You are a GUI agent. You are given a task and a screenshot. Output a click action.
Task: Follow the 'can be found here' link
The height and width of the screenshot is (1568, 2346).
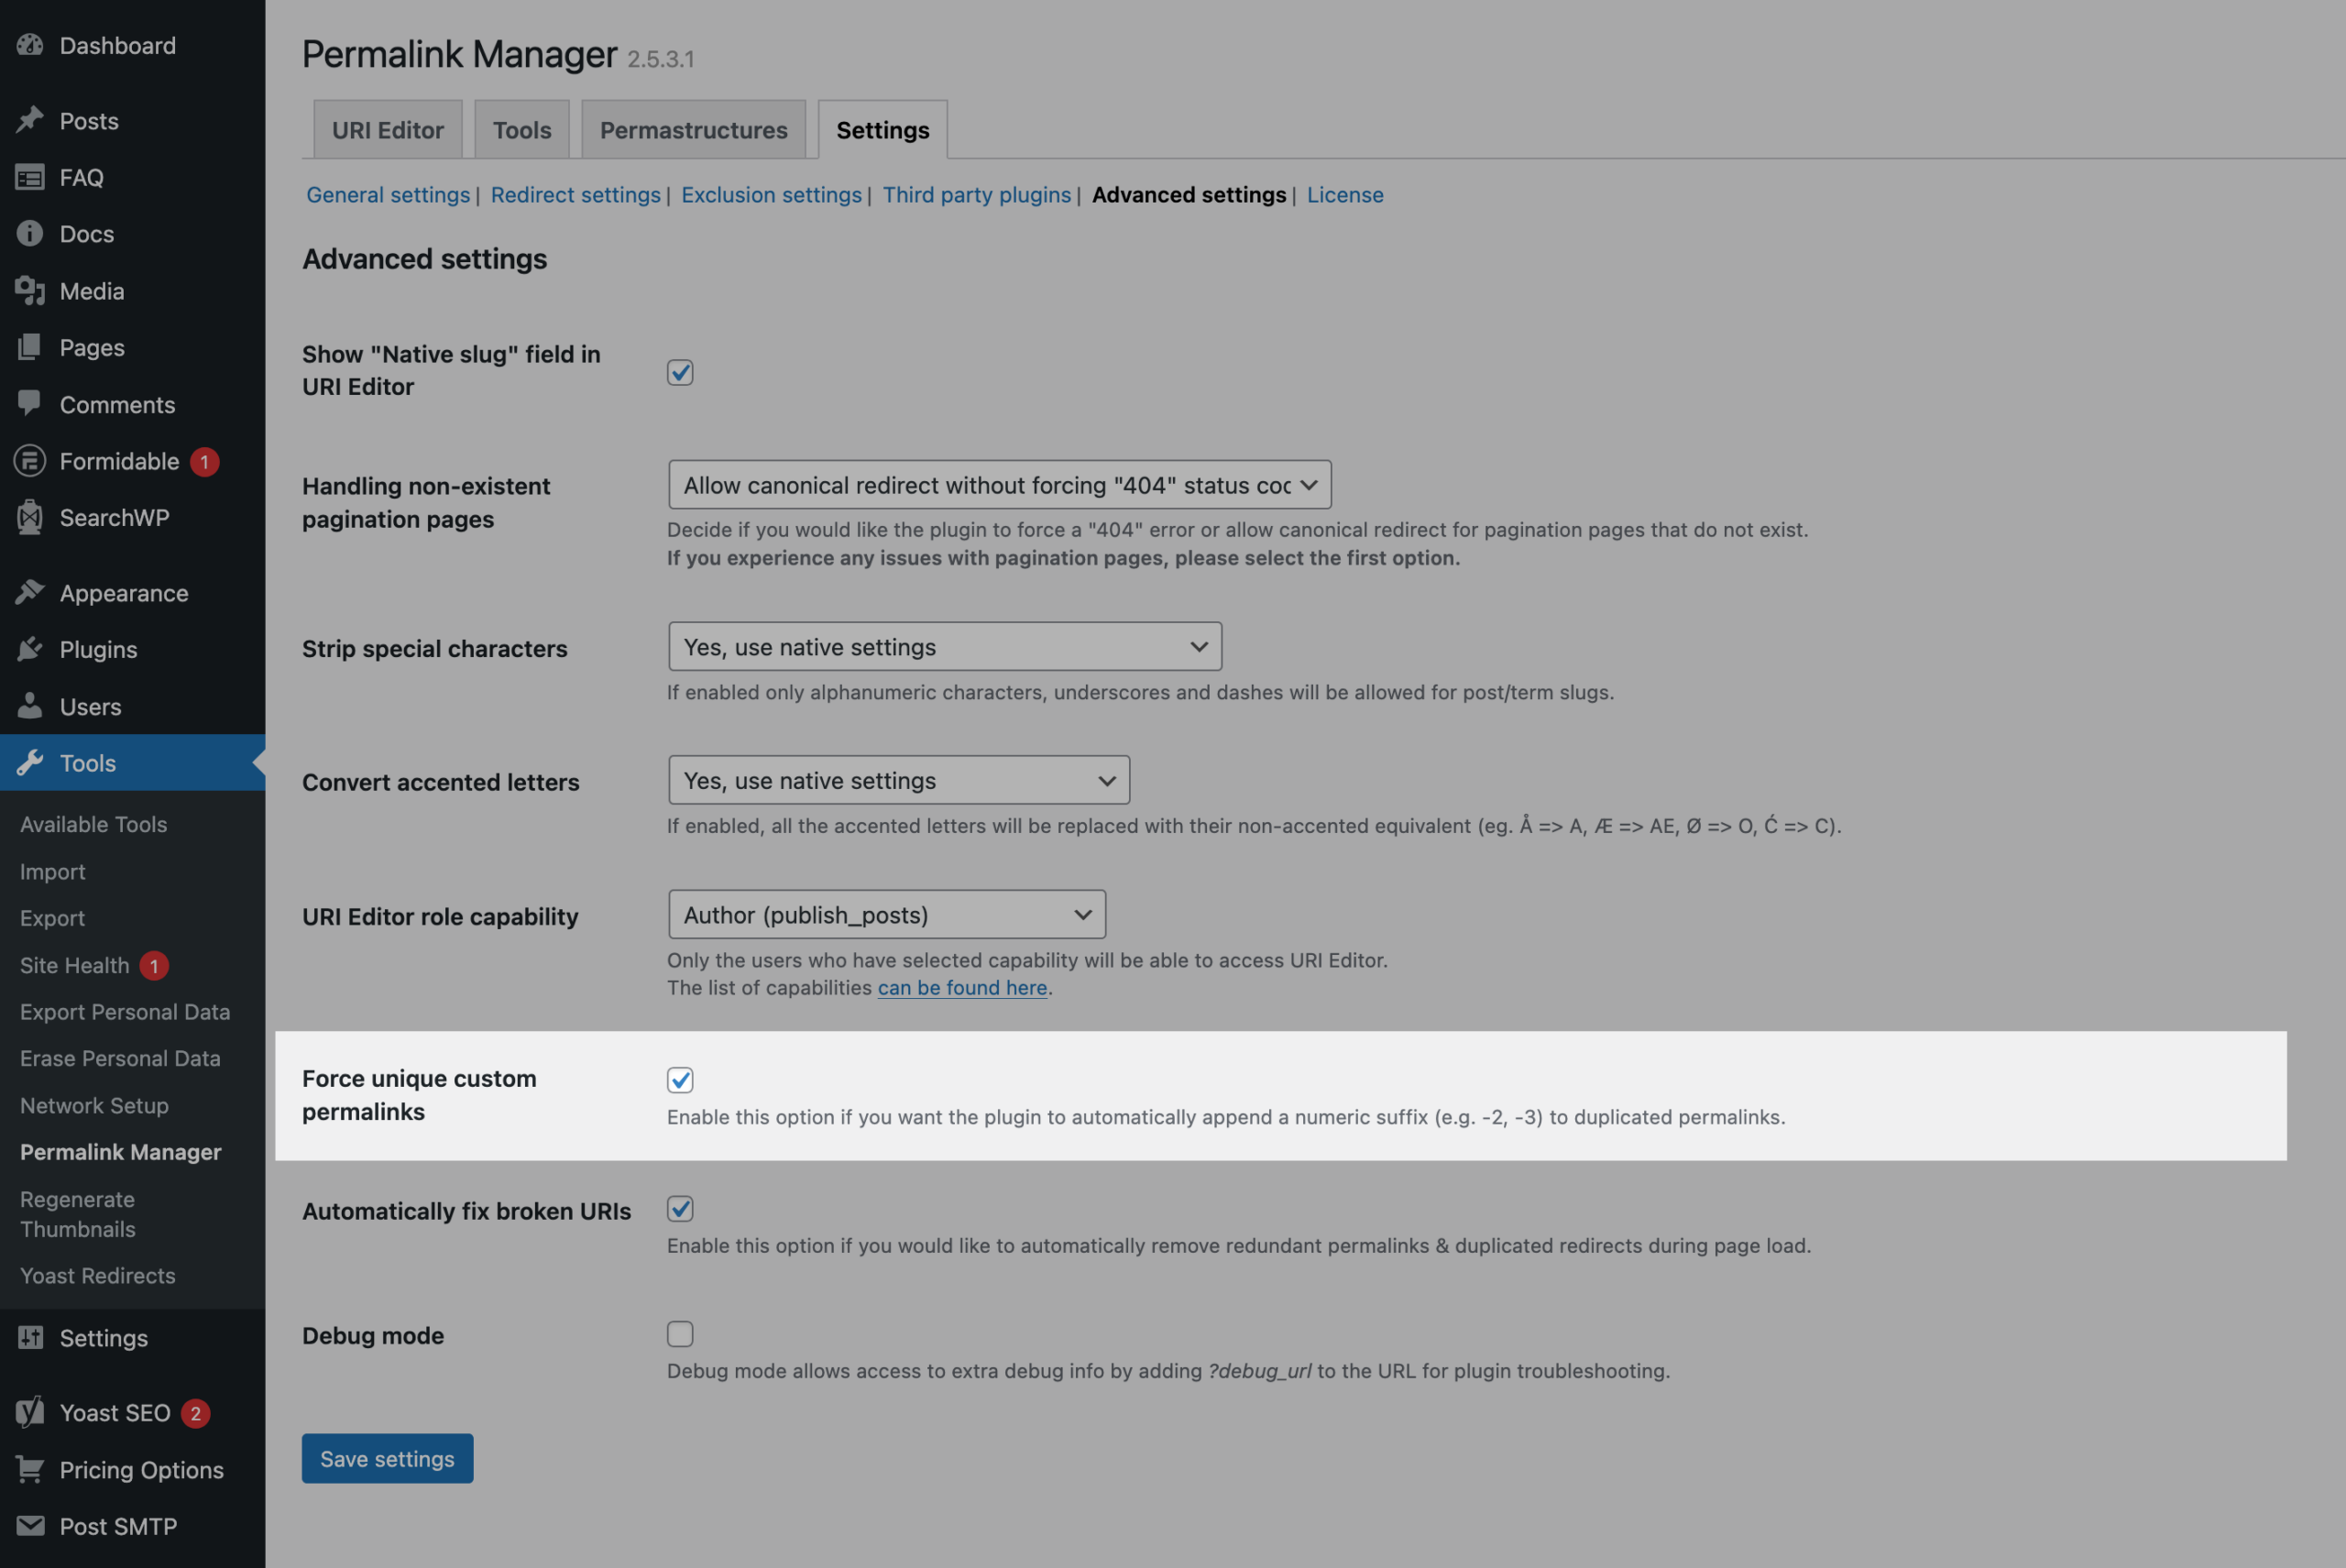962,988
